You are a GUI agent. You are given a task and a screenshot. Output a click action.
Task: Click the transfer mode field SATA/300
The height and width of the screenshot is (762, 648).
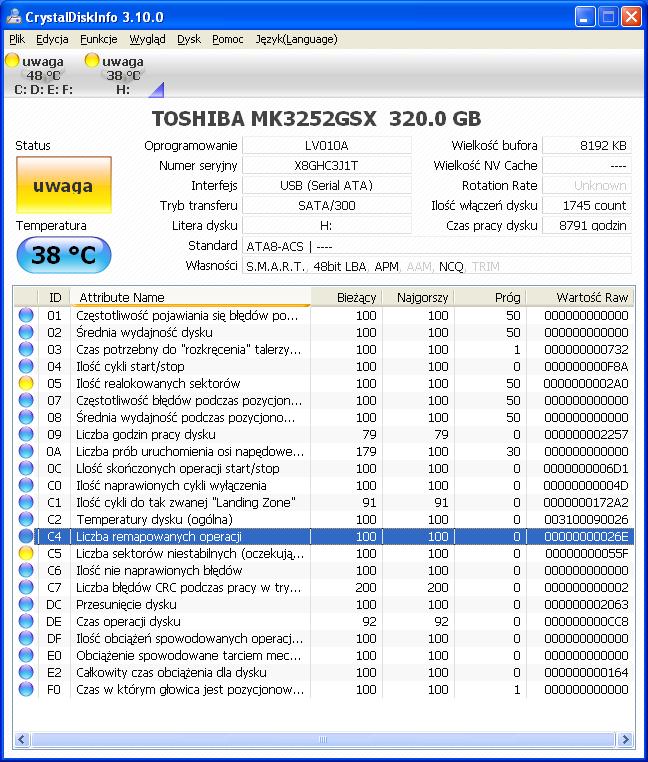pyautogui.click(x=327, y=206)
